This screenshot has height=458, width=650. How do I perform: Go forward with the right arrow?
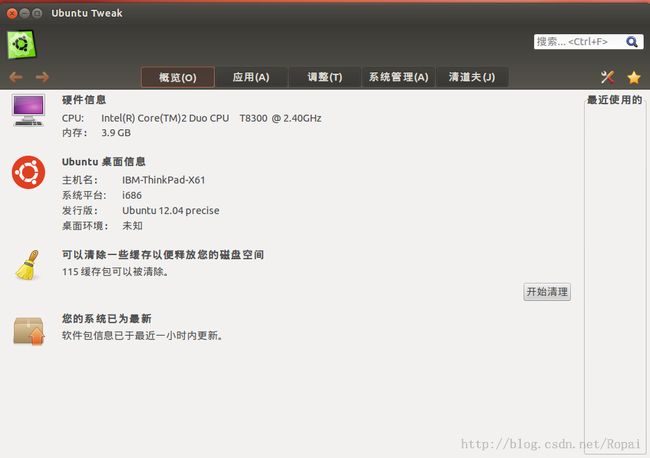[42, 77]
